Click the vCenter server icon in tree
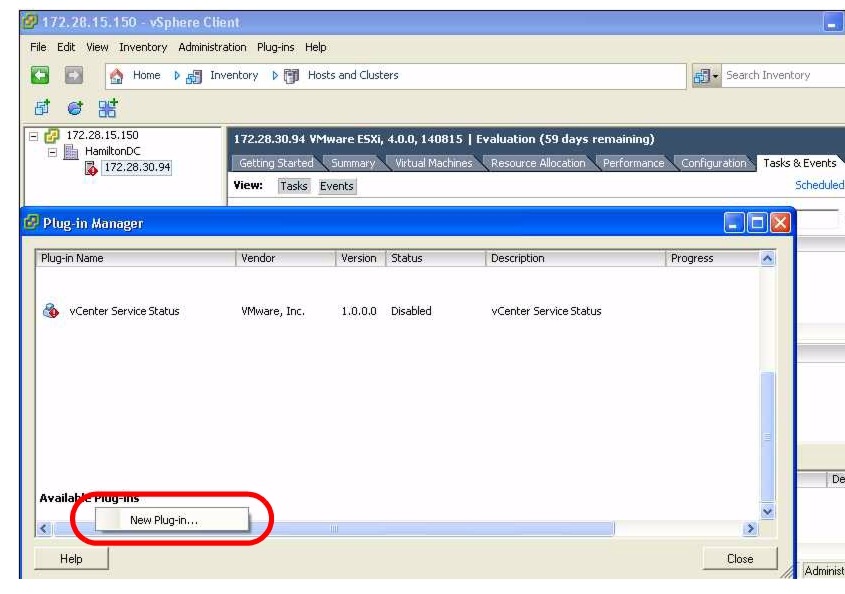This screenshot has width=845, height=594. (52, 135)
